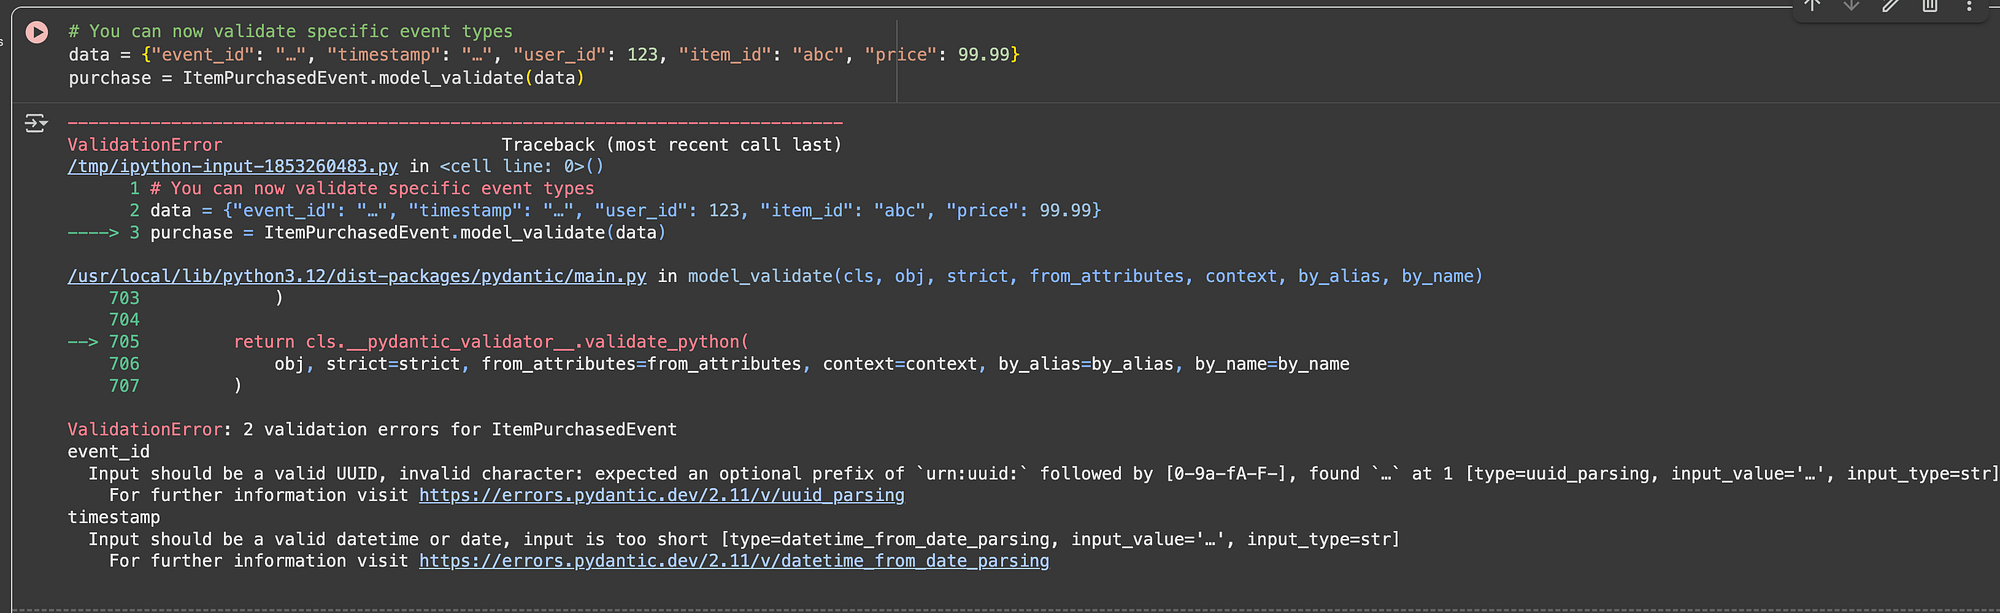Click the "2 validation errors" summary line
Screen dimensions: 2000x613
[372, 430]
